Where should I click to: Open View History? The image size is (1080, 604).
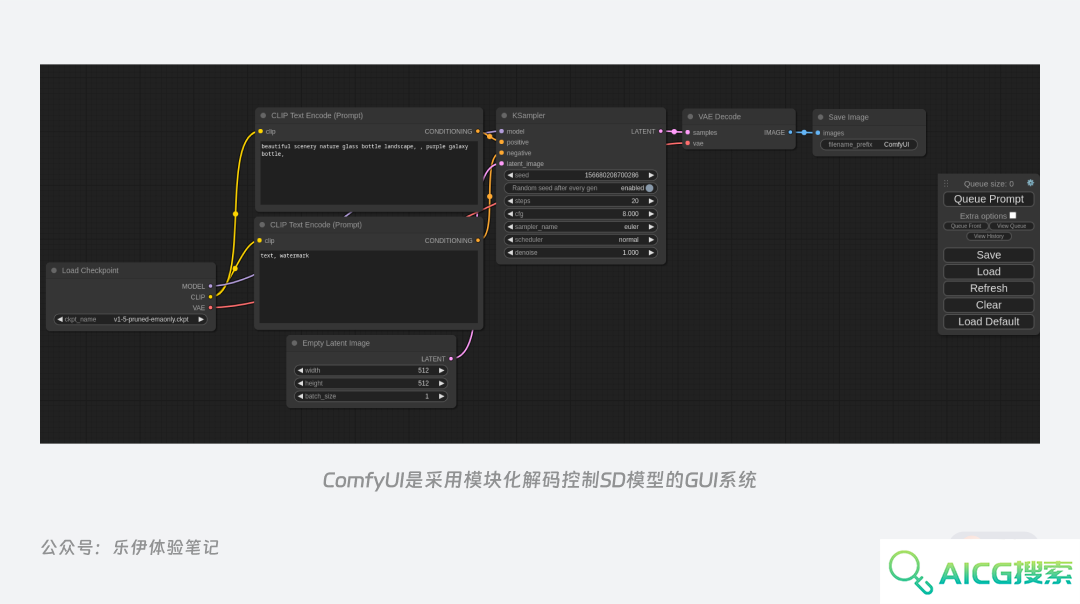pyautogui.click(x=988, y=236)
